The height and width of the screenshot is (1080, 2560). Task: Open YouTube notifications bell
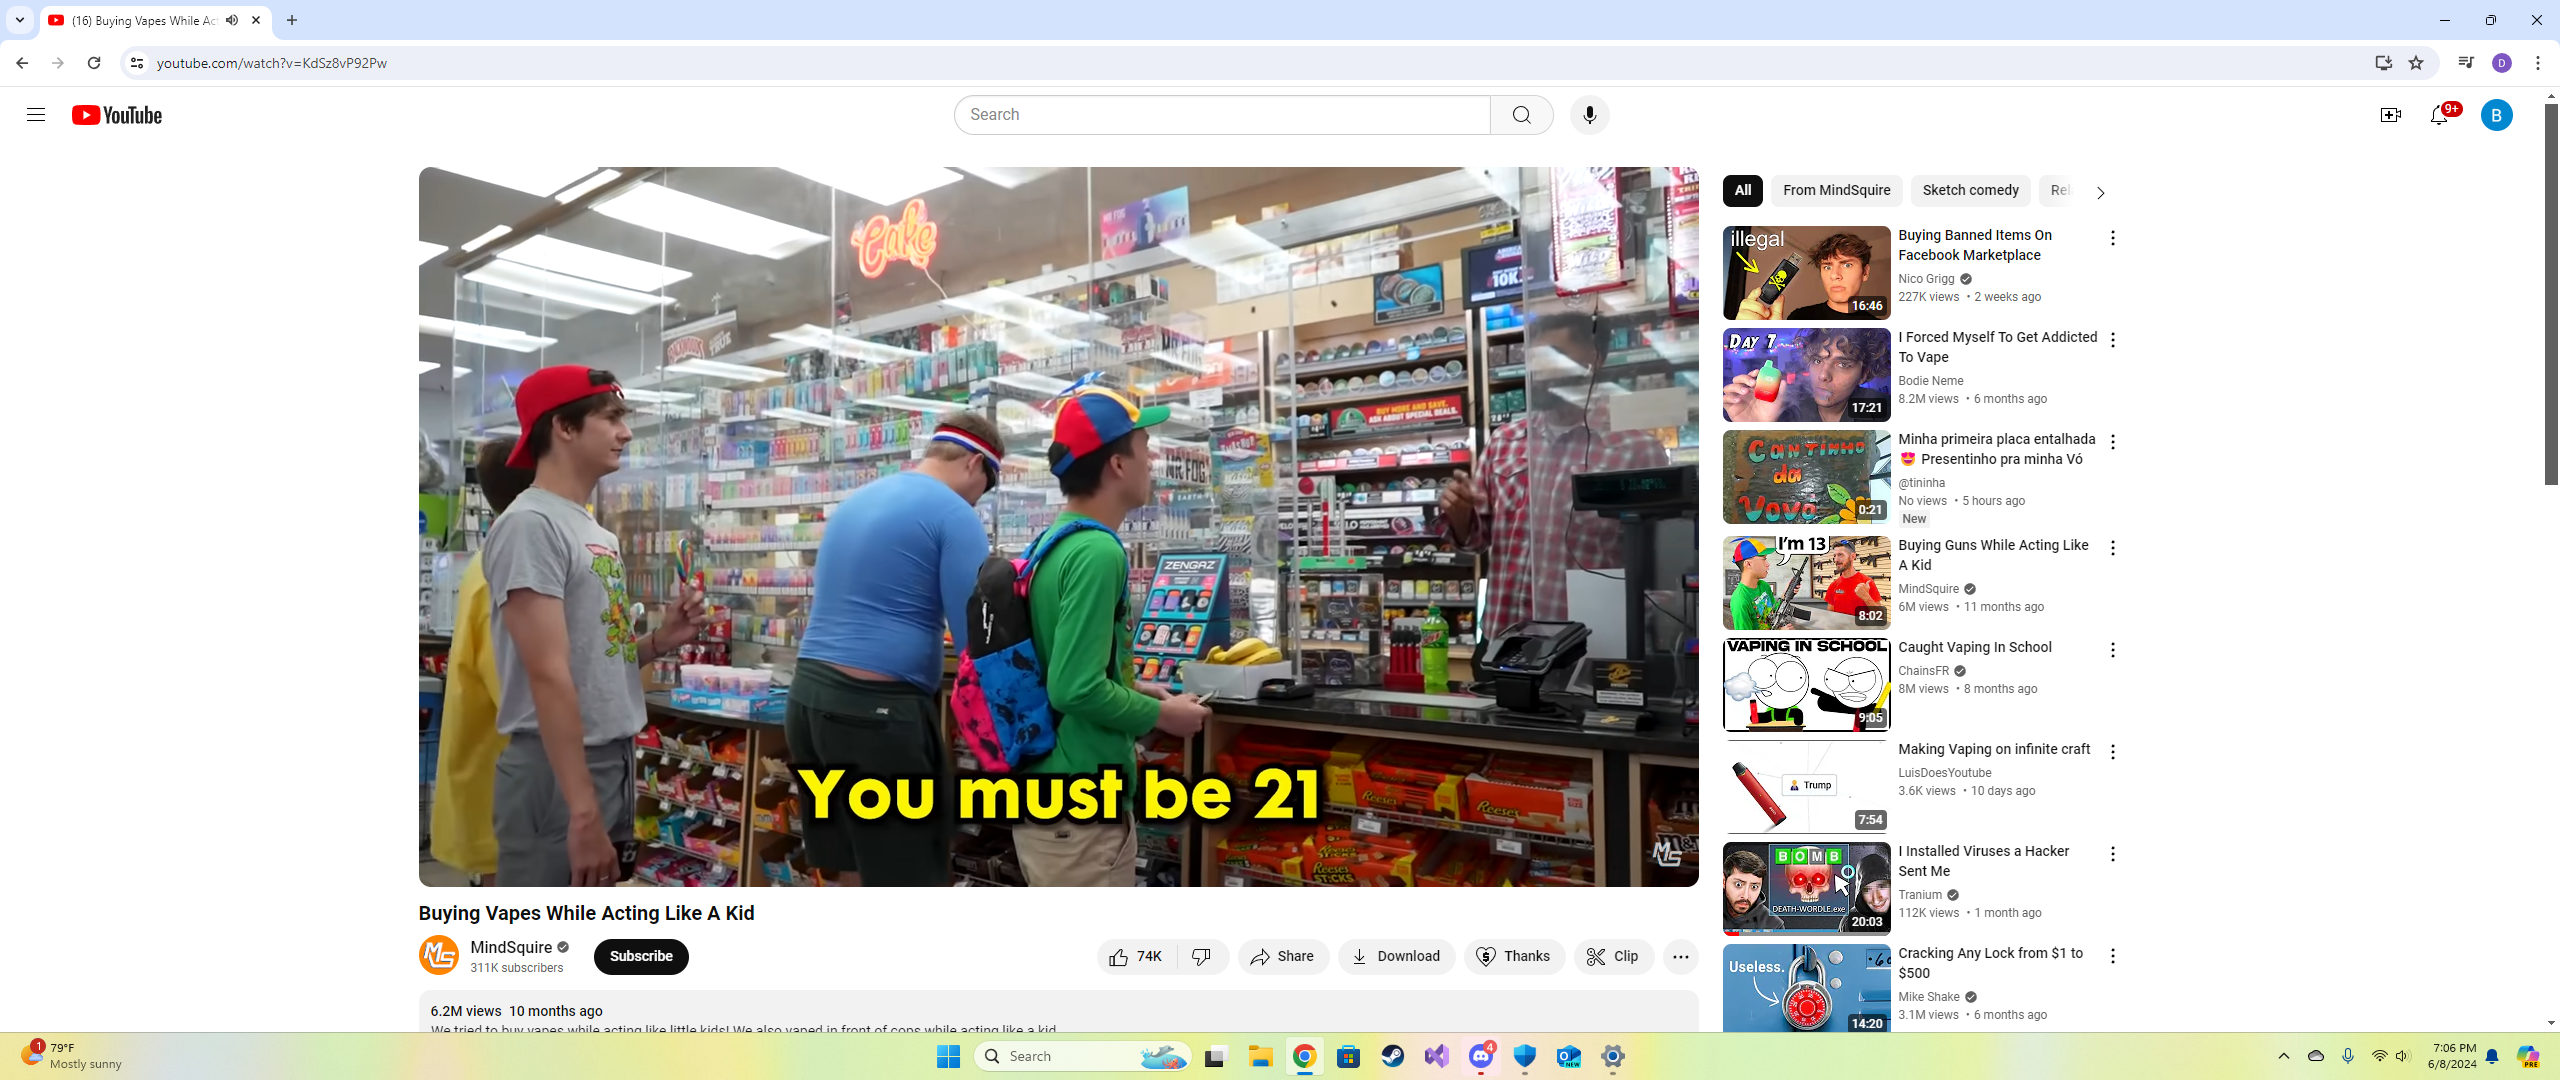pos(2439,115)
